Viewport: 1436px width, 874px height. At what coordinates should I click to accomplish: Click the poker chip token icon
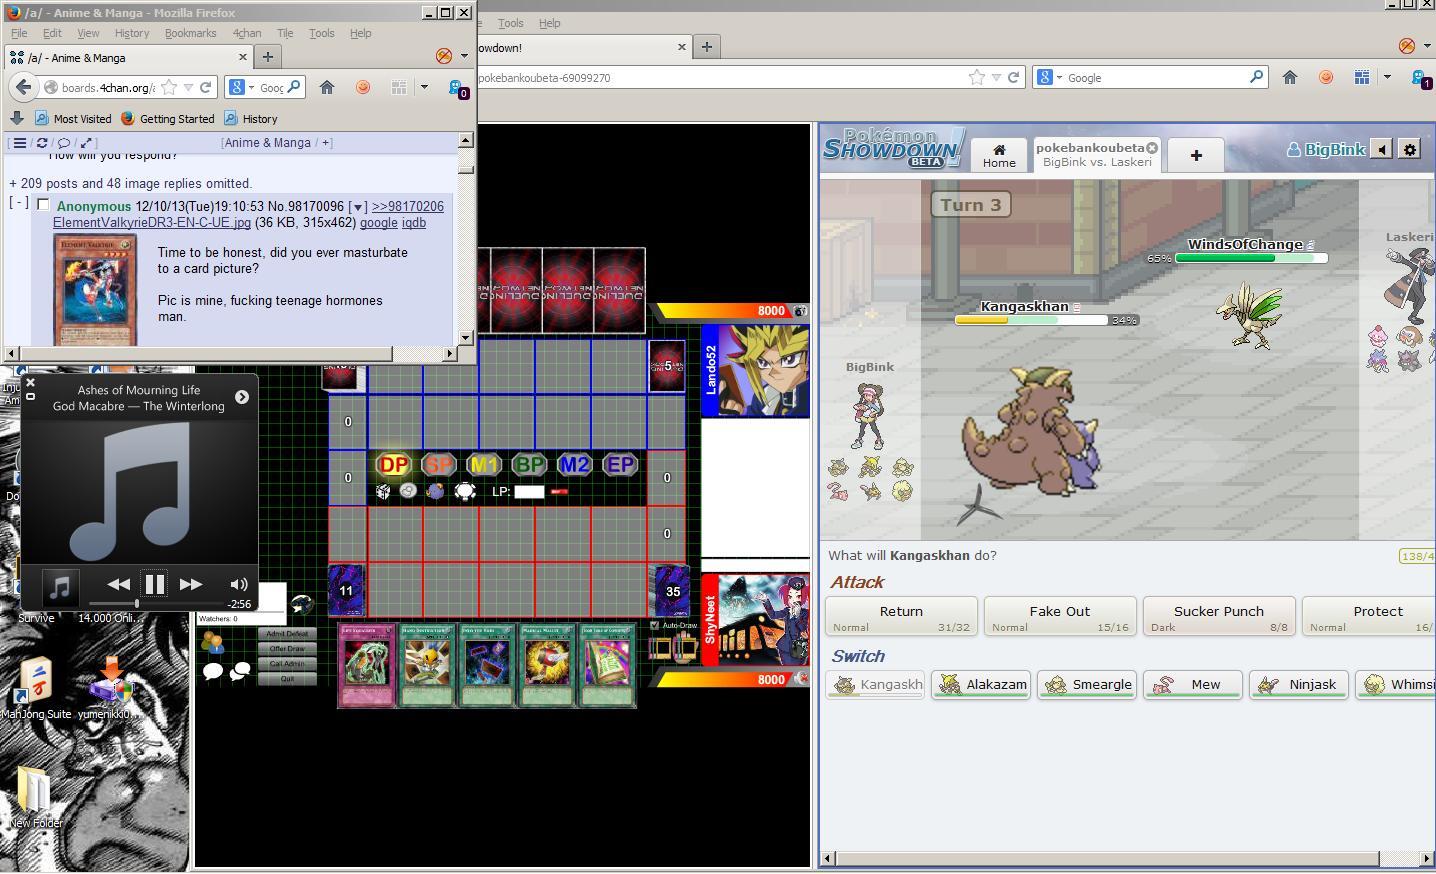[x=465, y=491]
